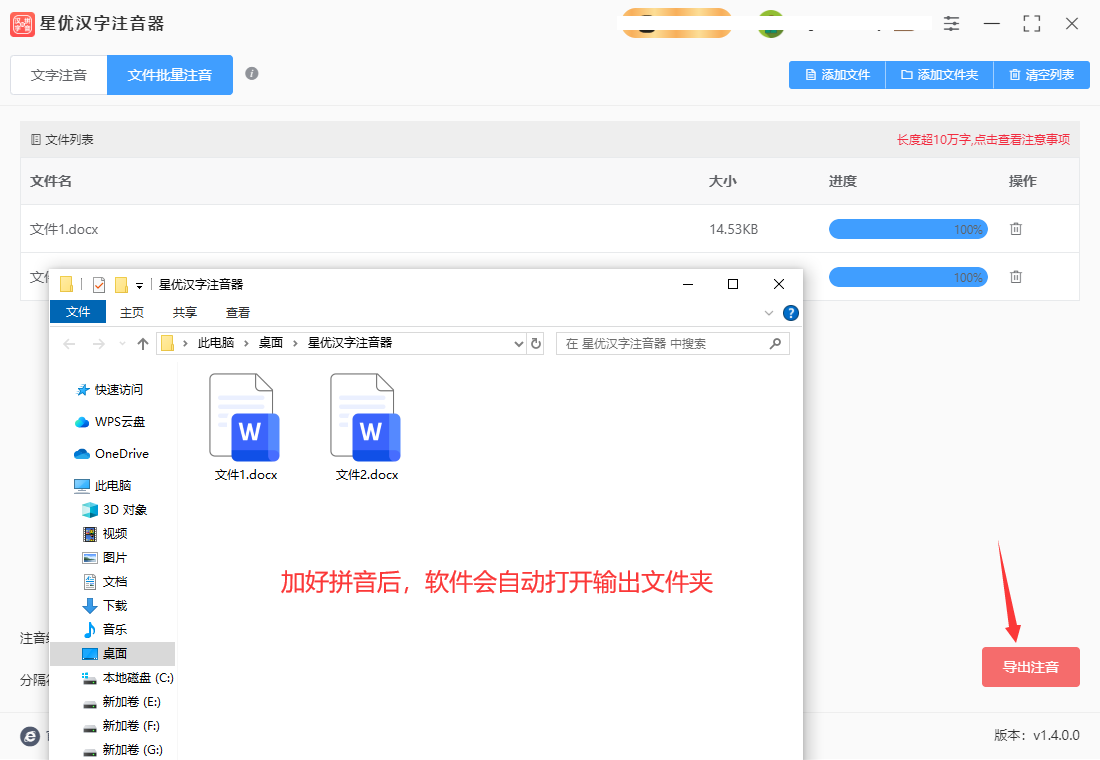
Task: Click the 版本: v1.4.0.0 label
Action: click(x=1037, y=735)
